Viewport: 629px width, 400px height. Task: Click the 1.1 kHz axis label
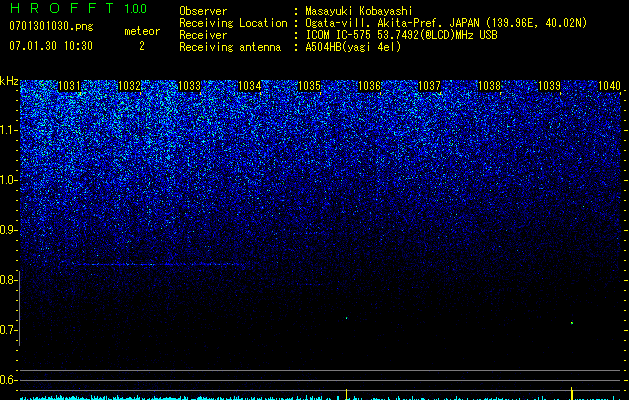click(8, 130)
